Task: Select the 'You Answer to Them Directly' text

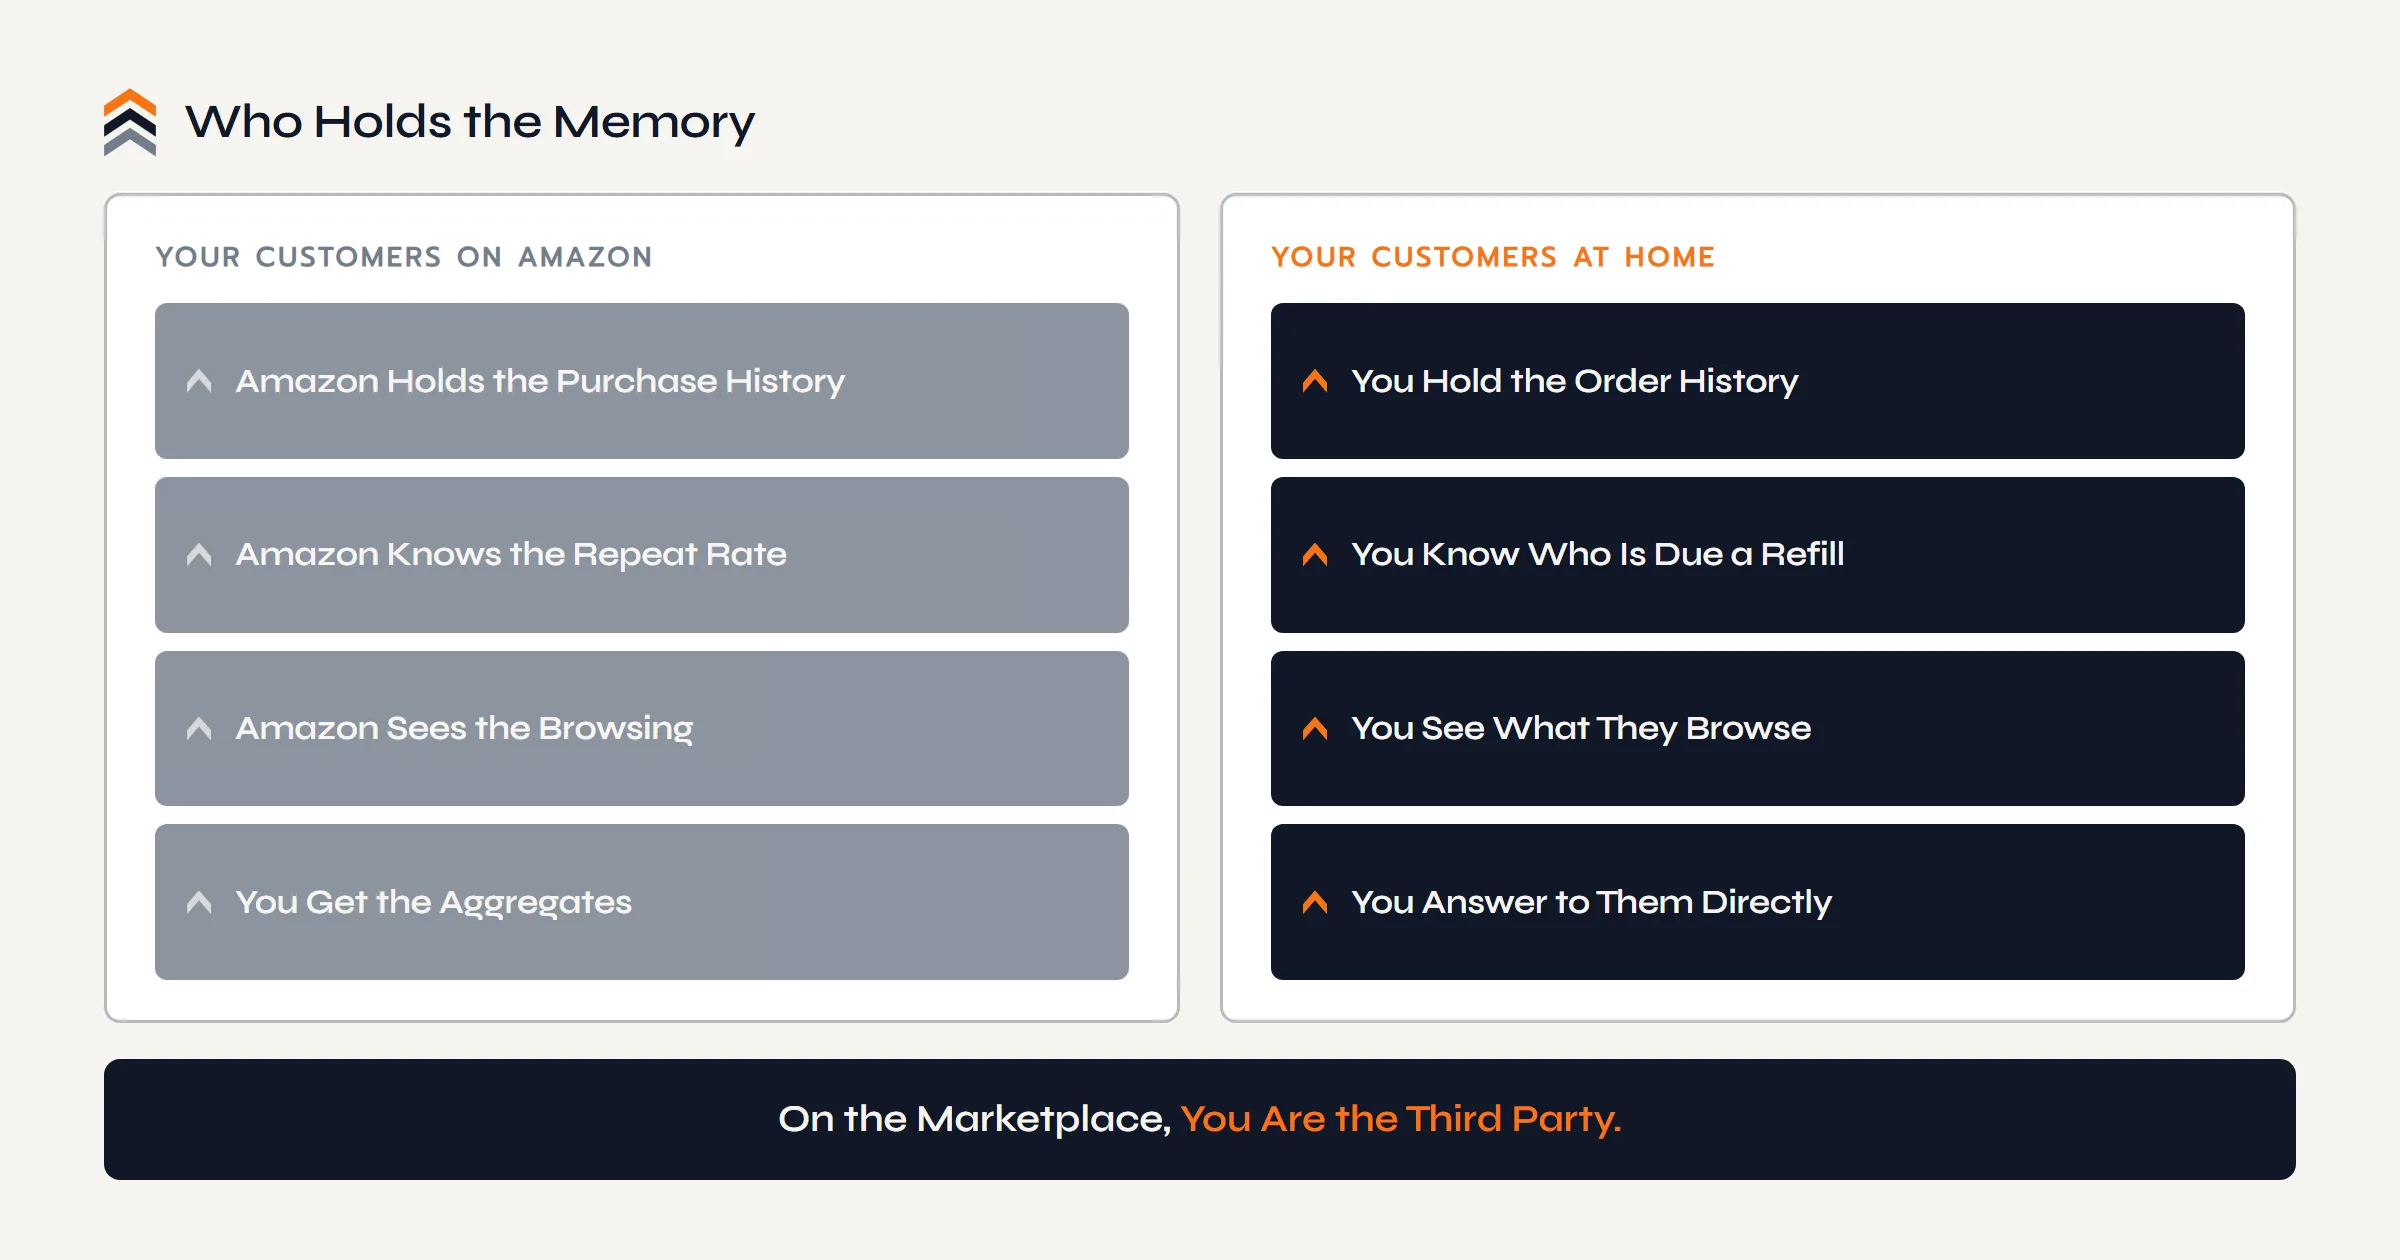Action: tap(1591, 902)
